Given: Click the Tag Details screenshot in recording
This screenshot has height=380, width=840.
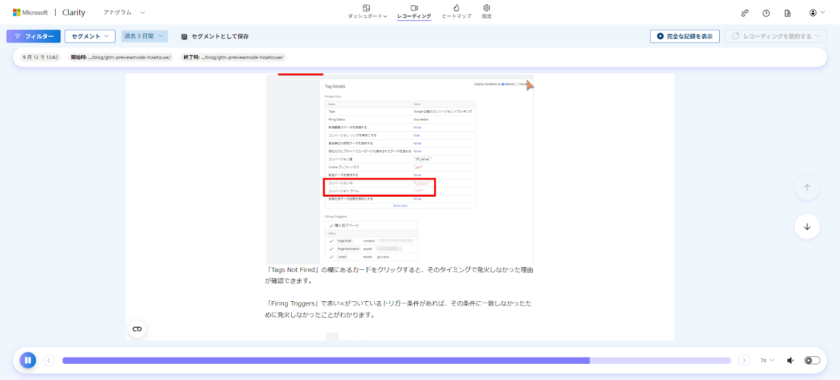Looking at the screenshot, I should pos(400,169).
